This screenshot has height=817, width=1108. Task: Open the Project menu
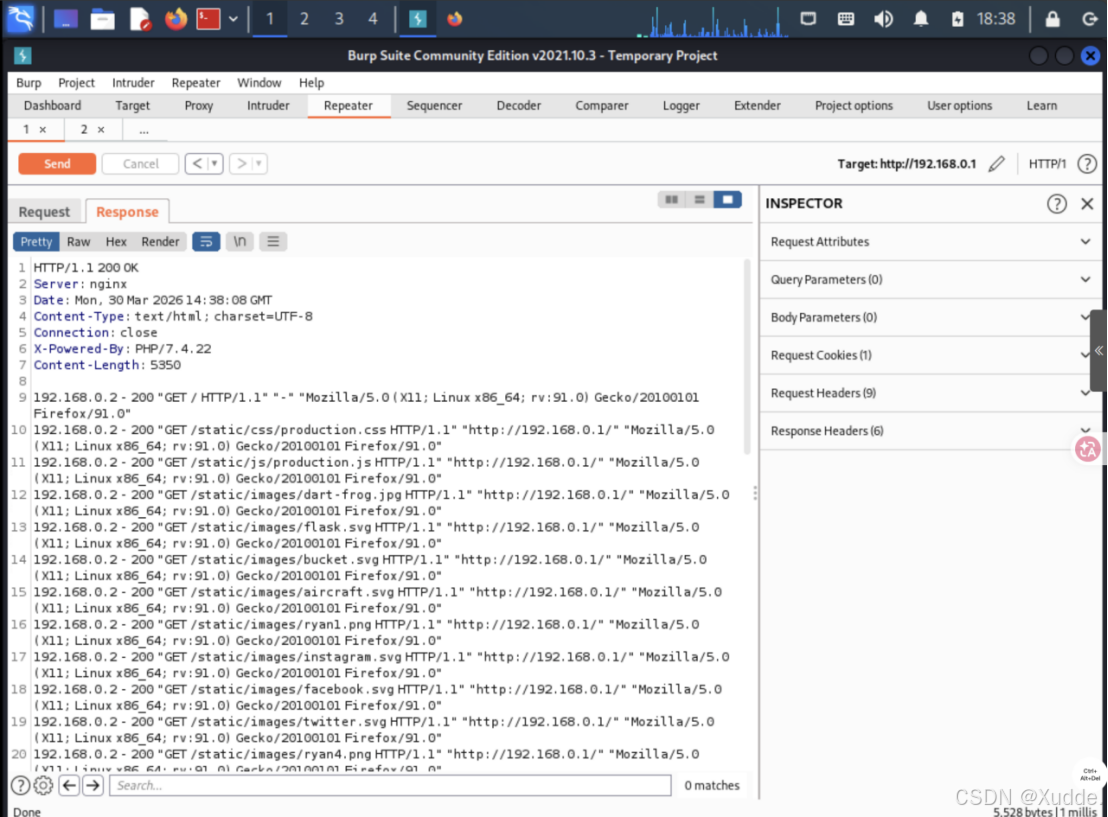(x=76, y=83)
